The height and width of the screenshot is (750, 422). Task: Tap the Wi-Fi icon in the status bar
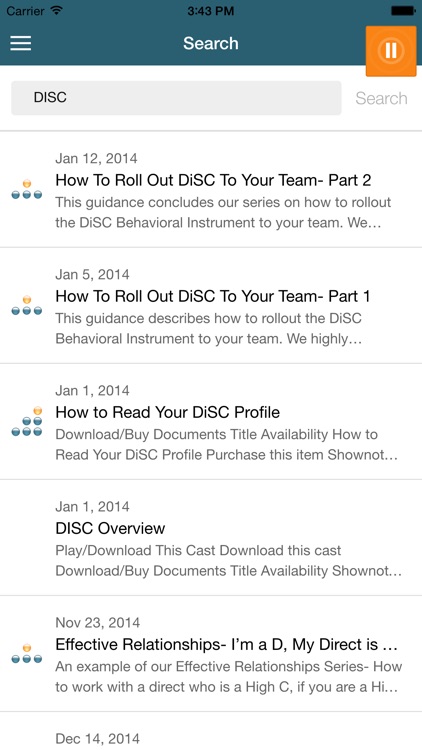[x=56, y=11]
